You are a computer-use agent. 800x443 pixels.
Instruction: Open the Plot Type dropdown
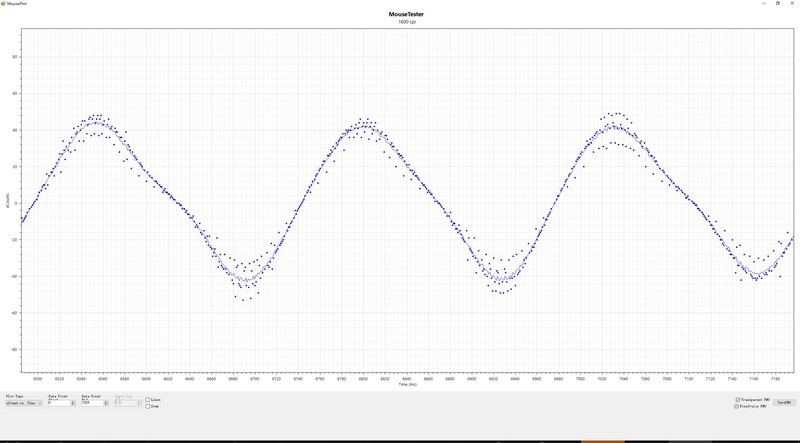[24, 403]
